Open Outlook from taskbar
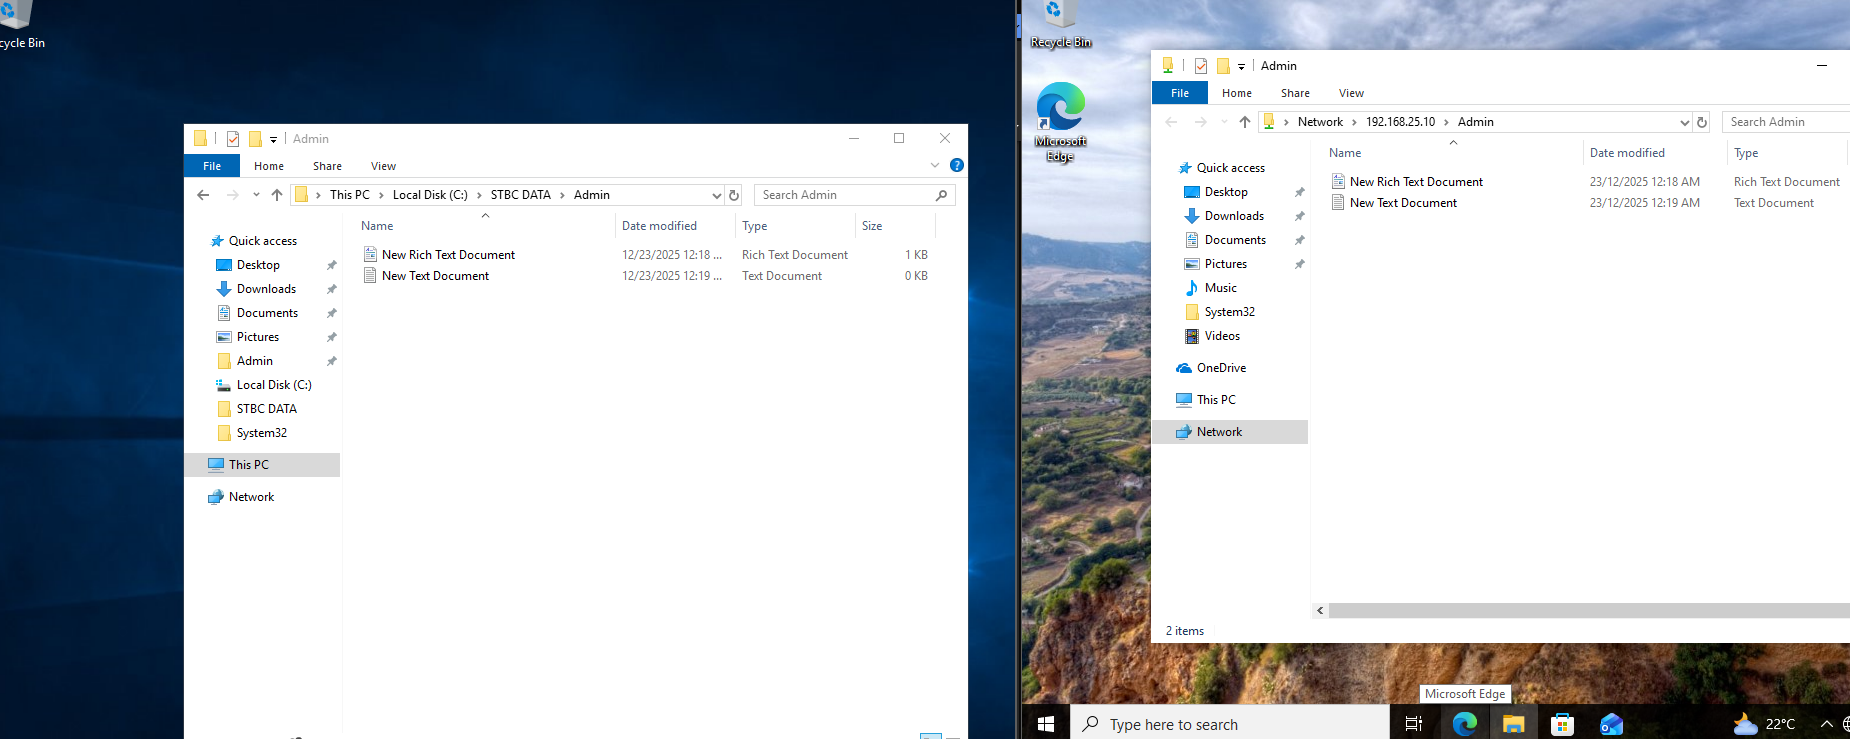This screenshot has width=1850, height=739. [x=1611, y=724]
